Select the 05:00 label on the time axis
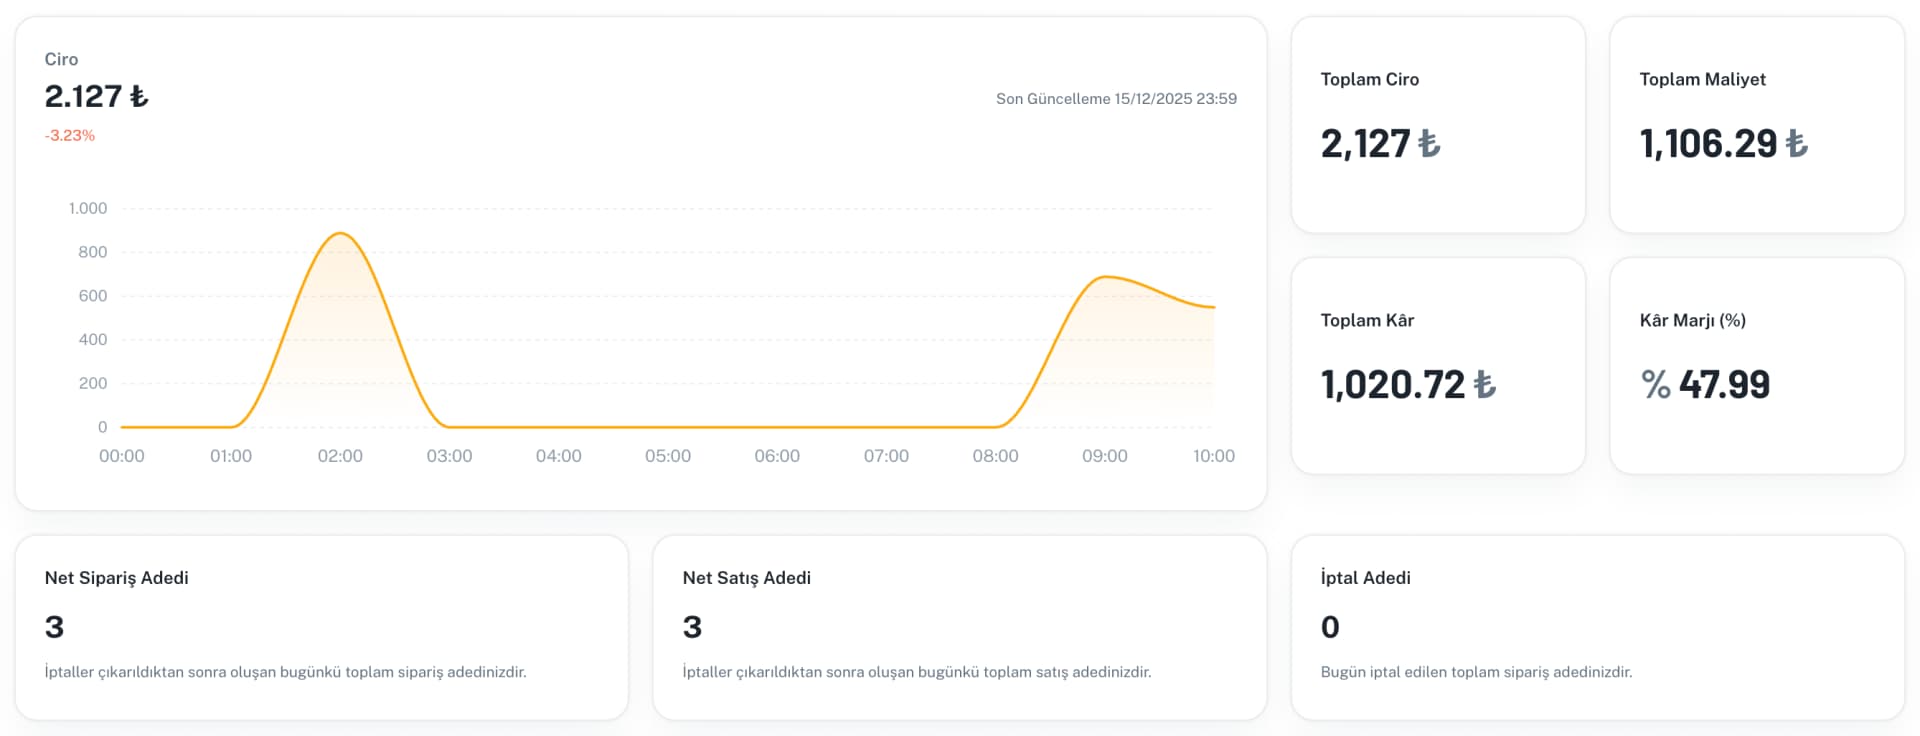1920x736 pixels. click(668, 456)
